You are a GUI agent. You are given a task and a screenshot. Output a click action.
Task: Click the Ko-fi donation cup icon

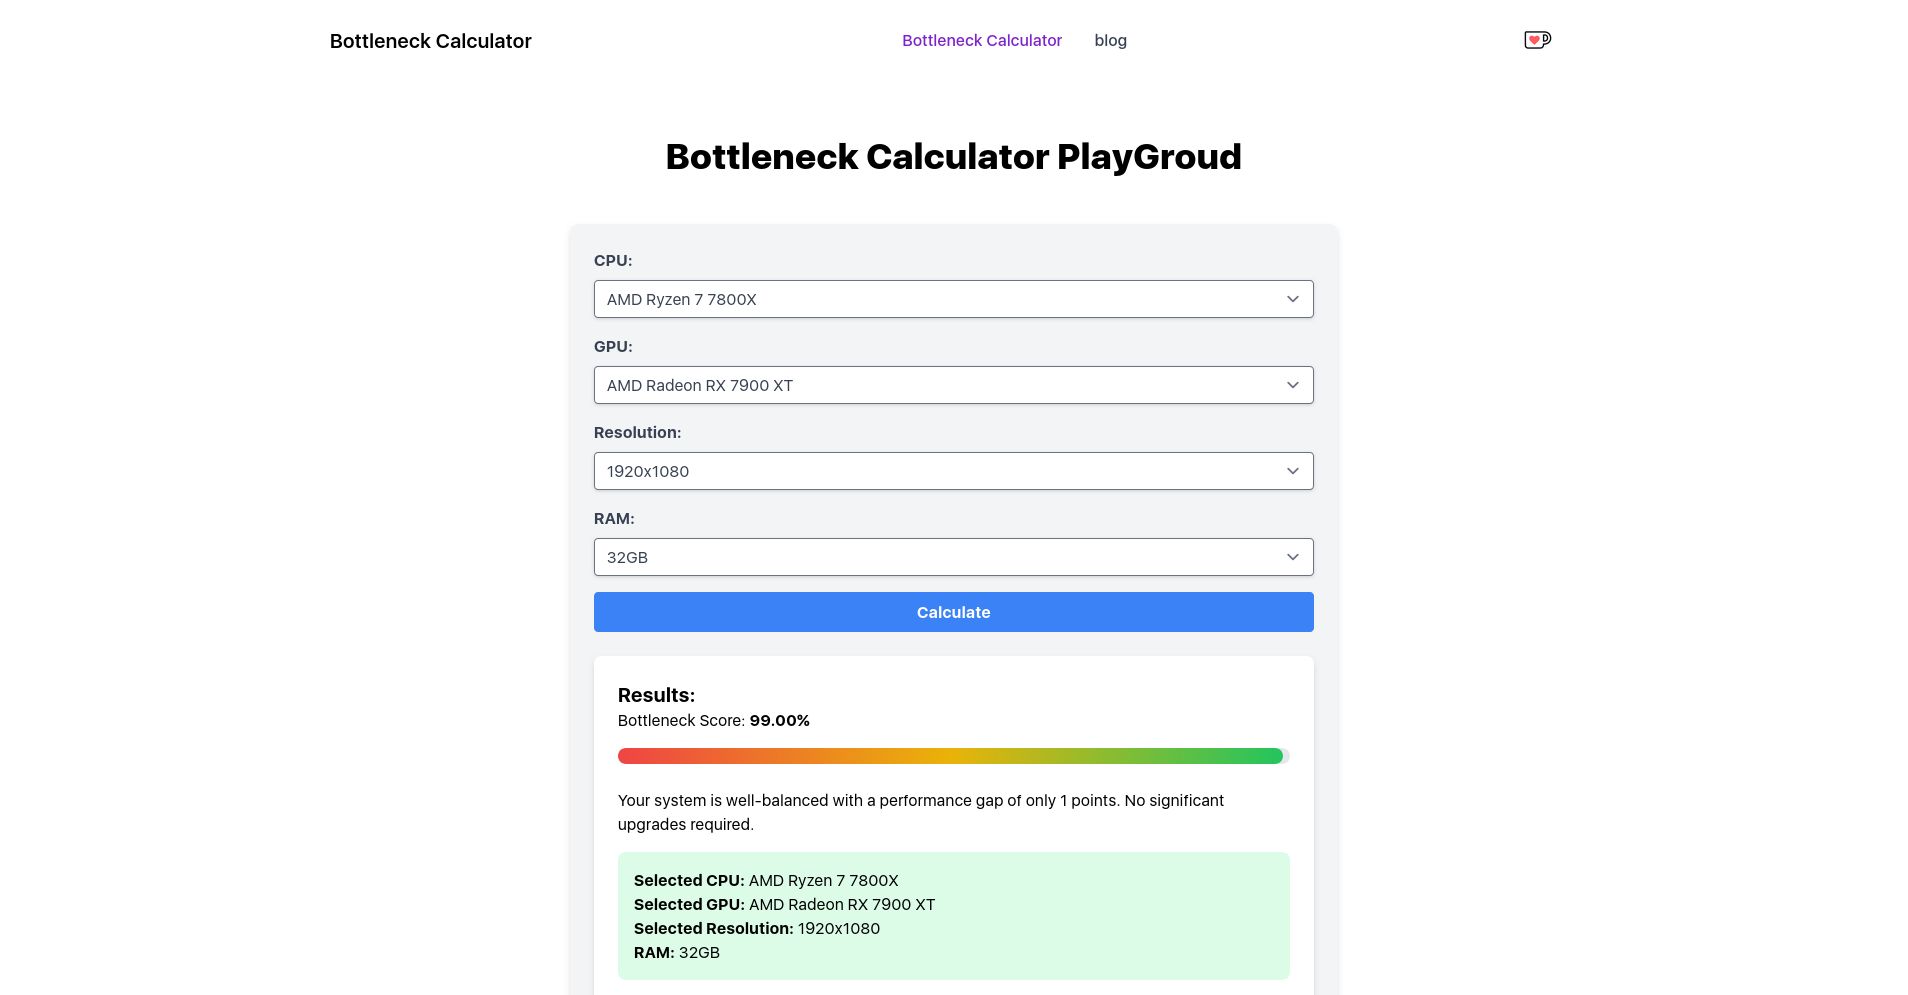click(x=1537, y=39)
